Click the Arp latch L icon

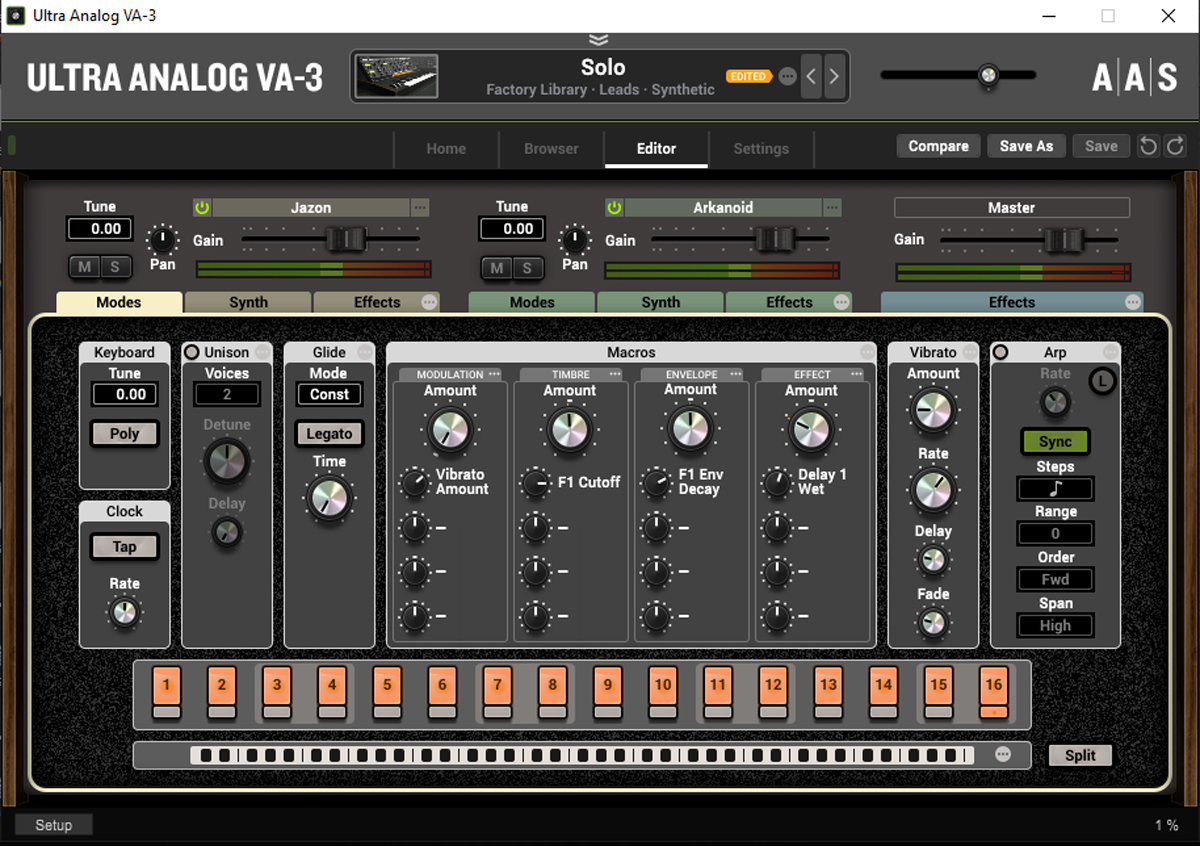coord(1102,381)
